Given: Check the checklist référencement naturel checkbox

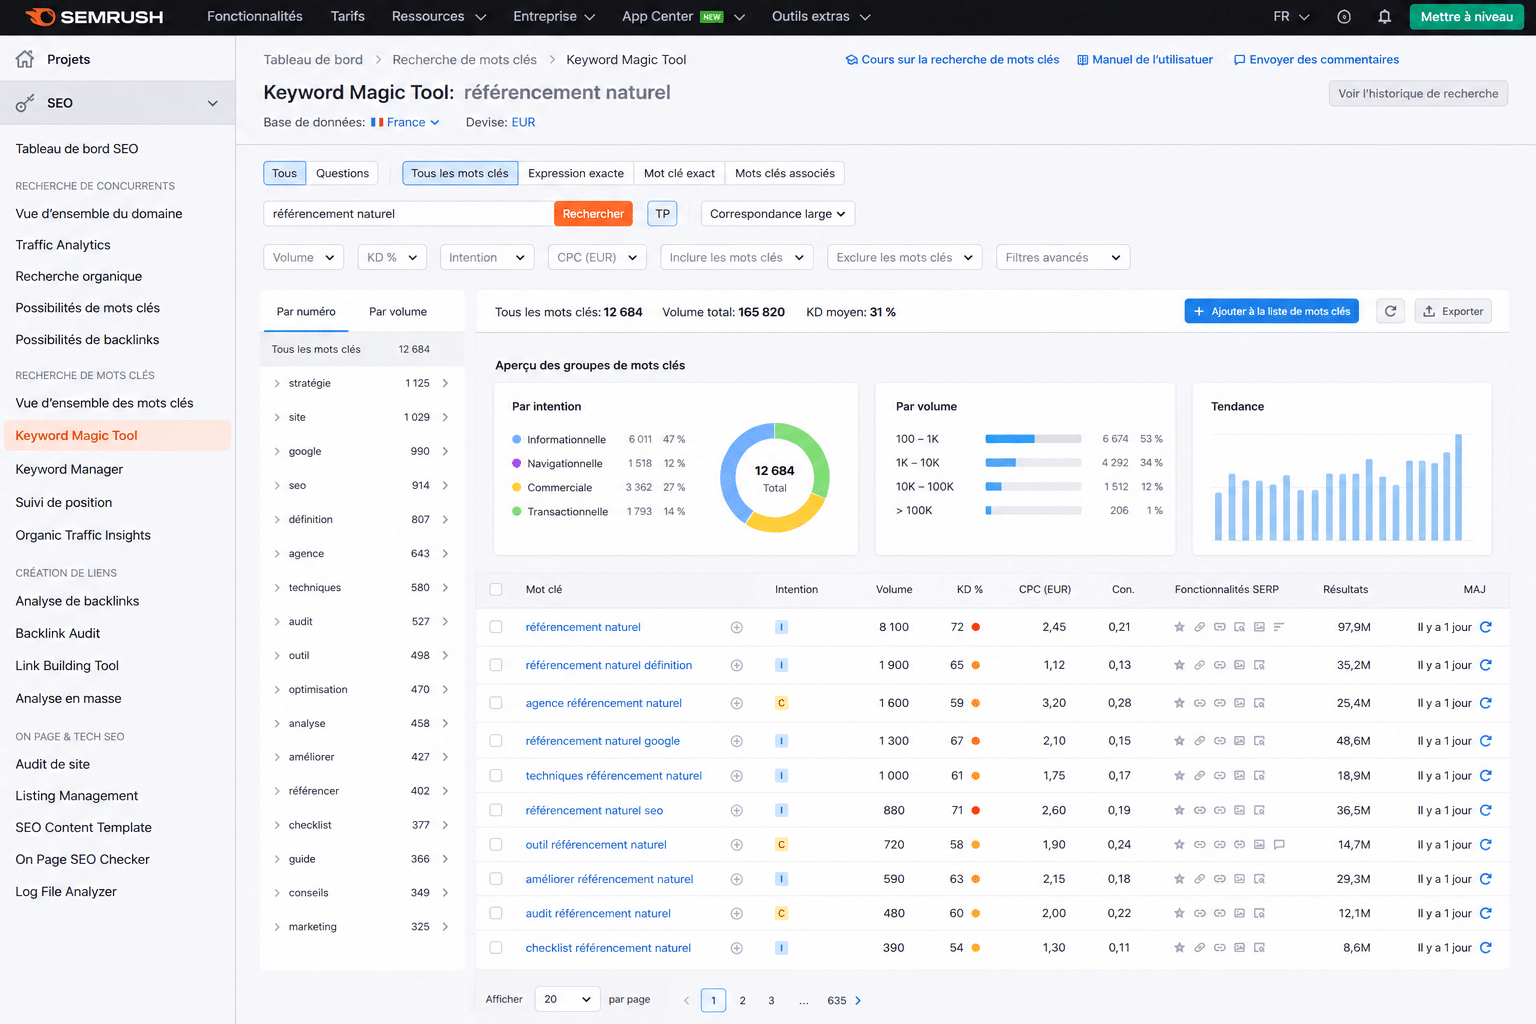Looking at the screenshot, I should click(496, 948).
